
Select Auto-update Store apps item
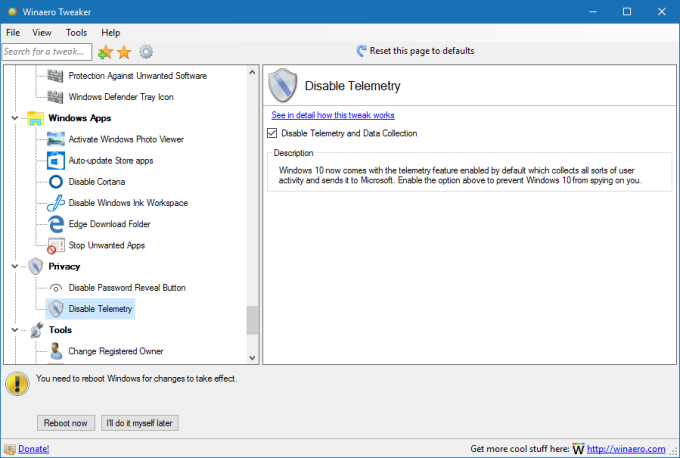111,160
